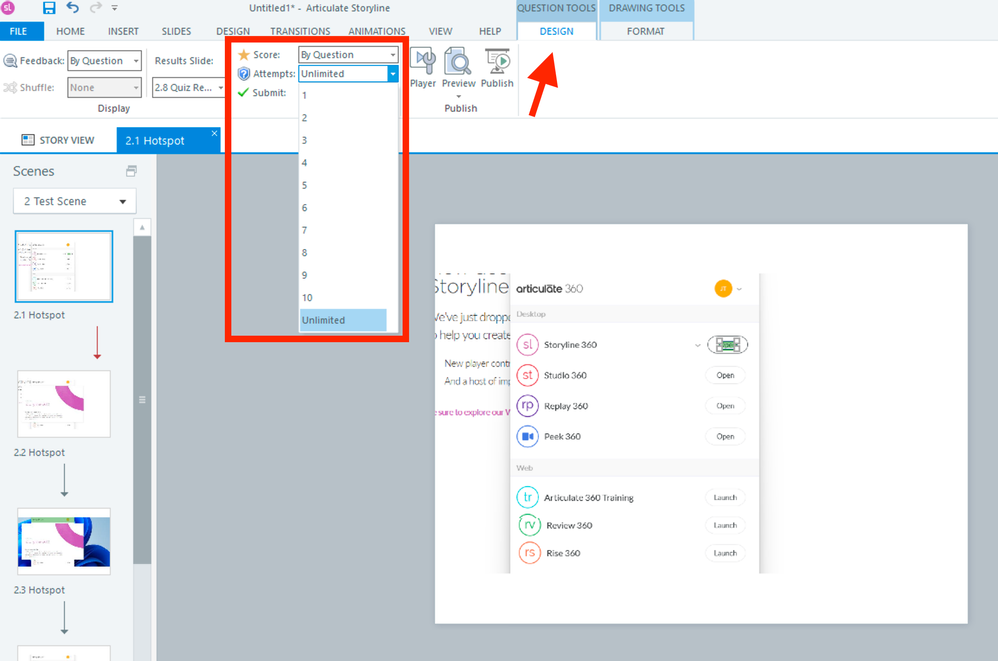Click the Publish button
The width and height of the screenshot is (998, 661).
point(497,67)
